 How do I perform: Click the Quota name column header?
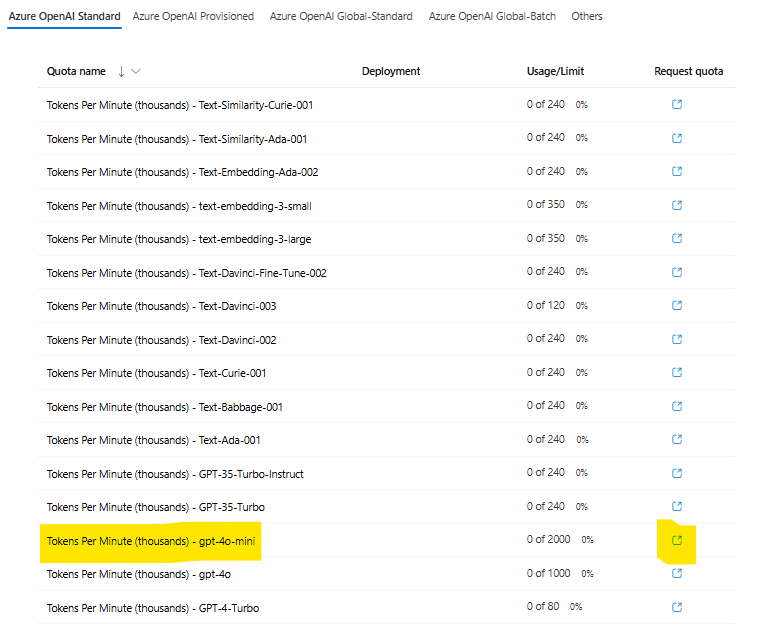click(x=76, y=71)
